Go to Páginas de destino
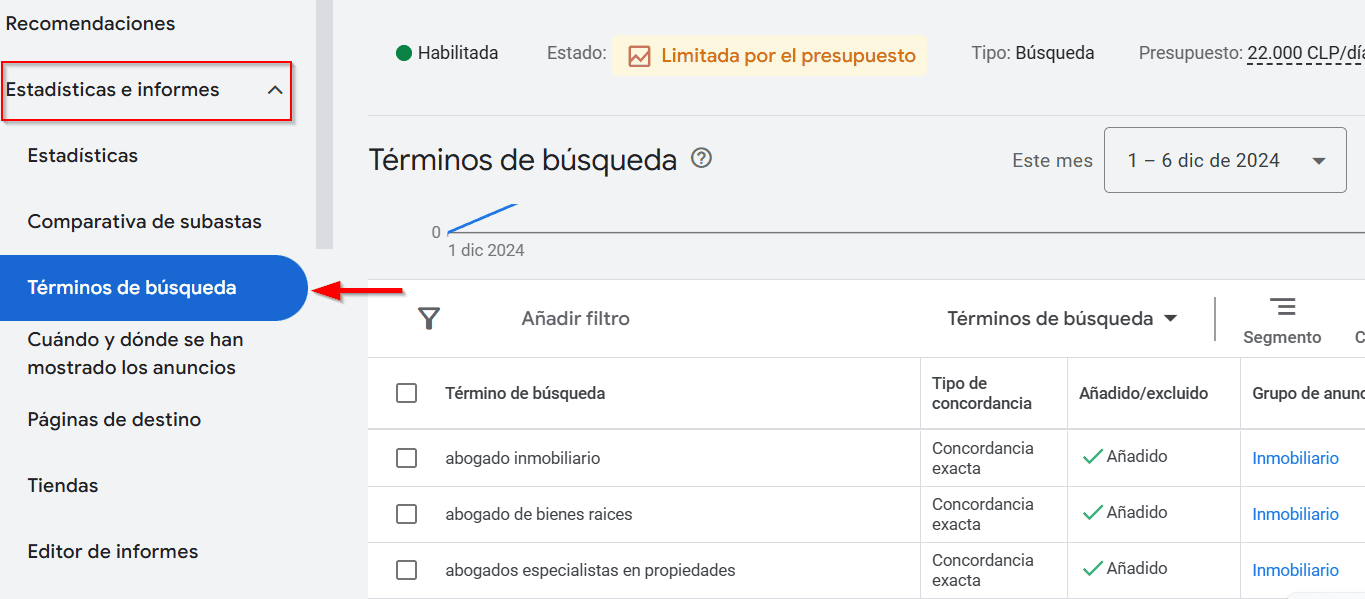The image size is (1365, 599). tap(114, 420)
